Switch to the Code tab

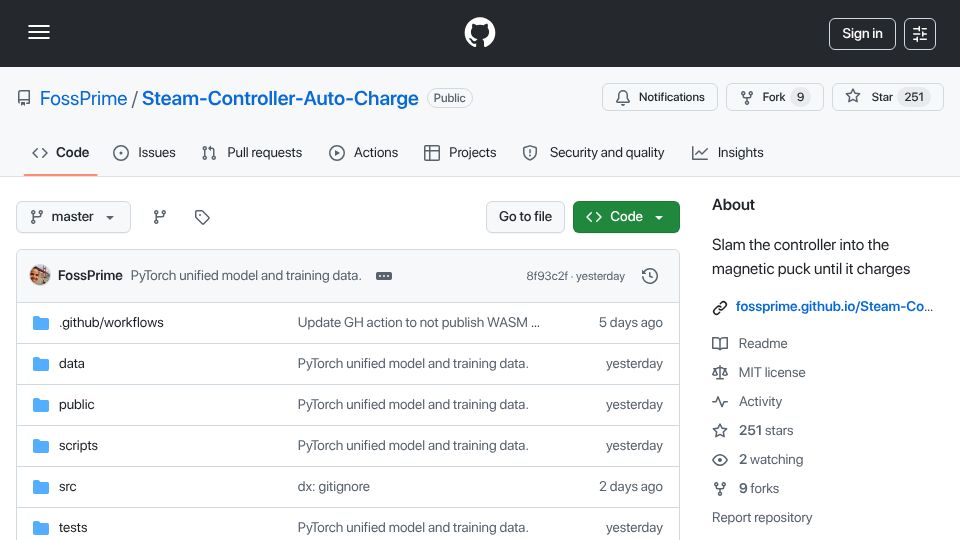(x=61, y=152)
